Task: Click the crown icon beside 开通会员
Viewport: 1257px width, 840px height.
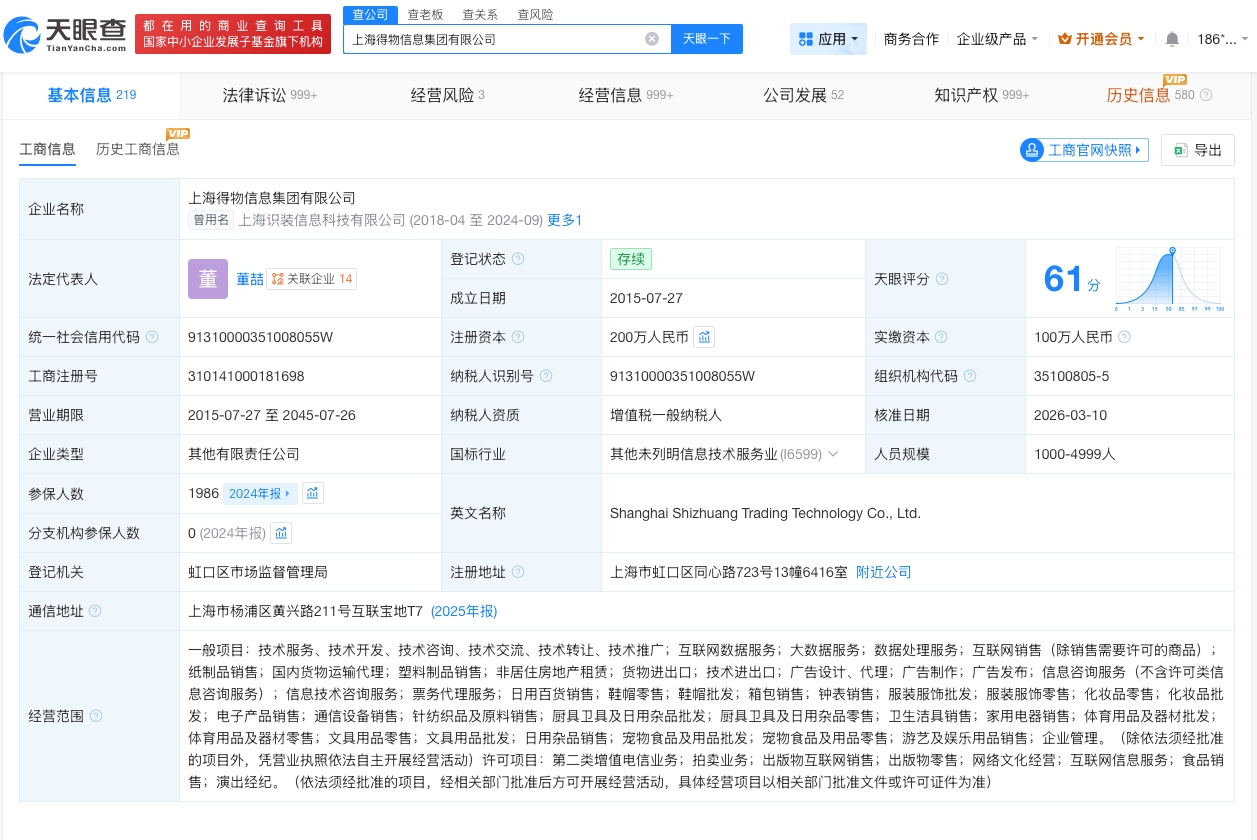Action: pyautogui.click(x=1065, y=39)
